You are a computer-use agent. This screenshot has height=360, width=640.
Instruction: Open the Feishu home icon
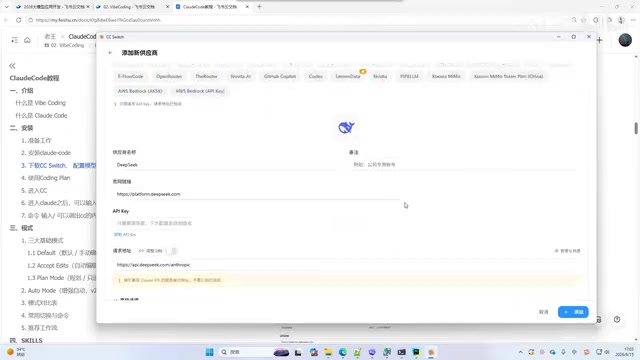coord(27,40)
